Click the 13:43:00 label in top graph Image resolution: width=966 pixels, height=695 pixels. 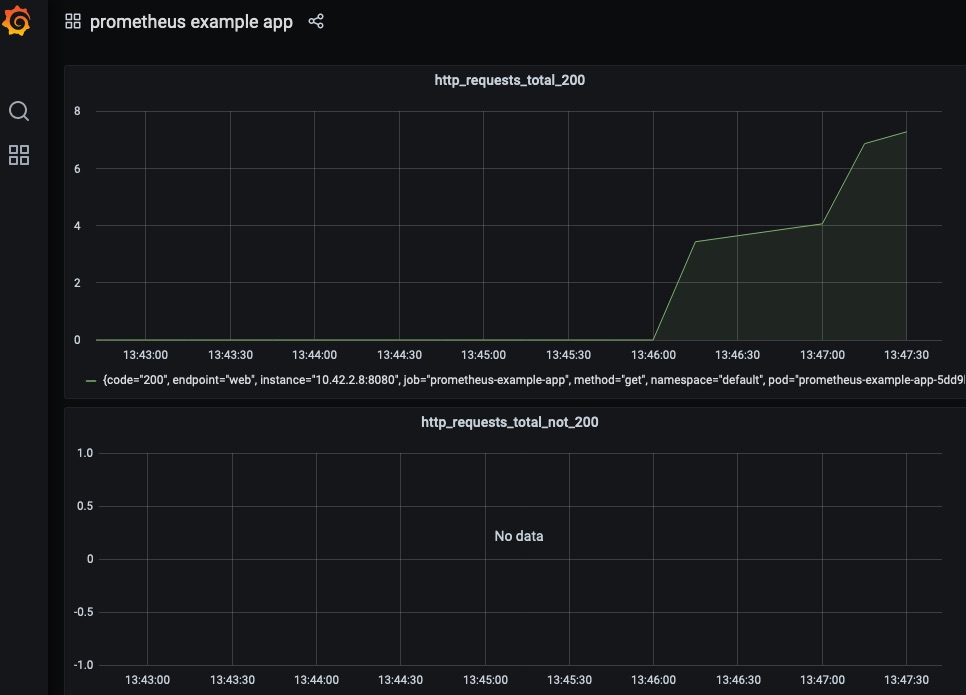[x=145, y=355]
